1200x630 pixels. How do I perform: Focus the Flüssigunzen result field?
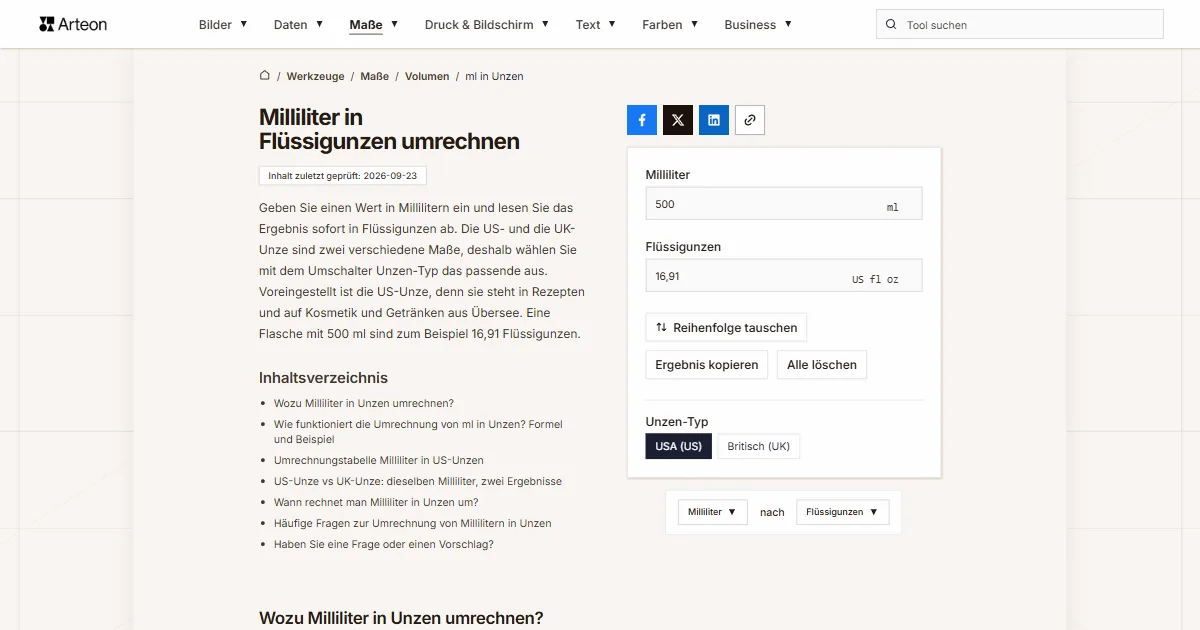(x=784, y=276)
